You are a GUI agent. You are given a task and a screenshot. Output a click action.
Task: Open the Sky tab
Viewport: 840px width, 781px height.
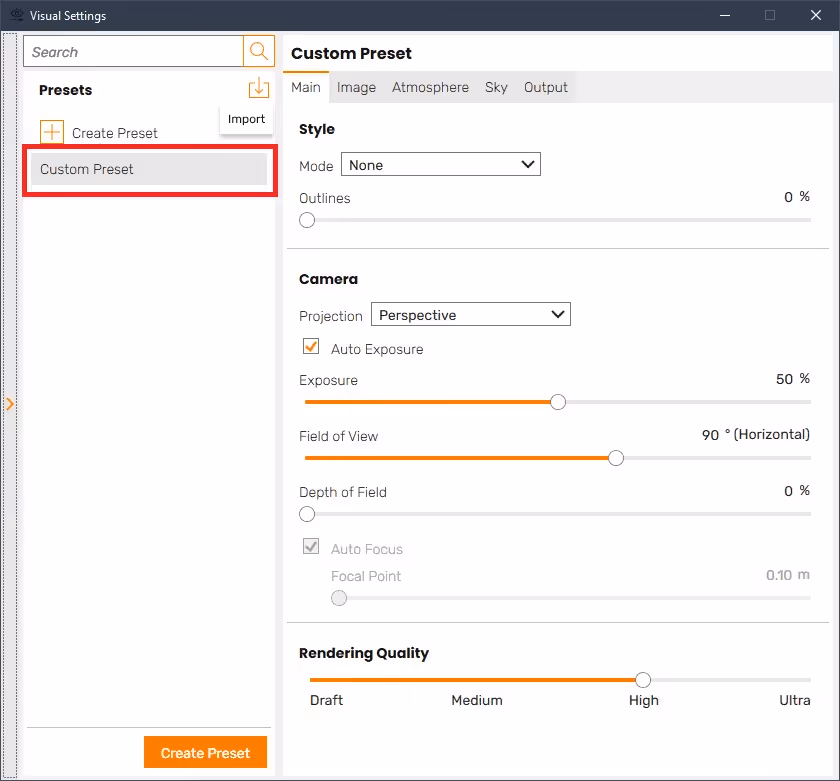pos(496,87)
